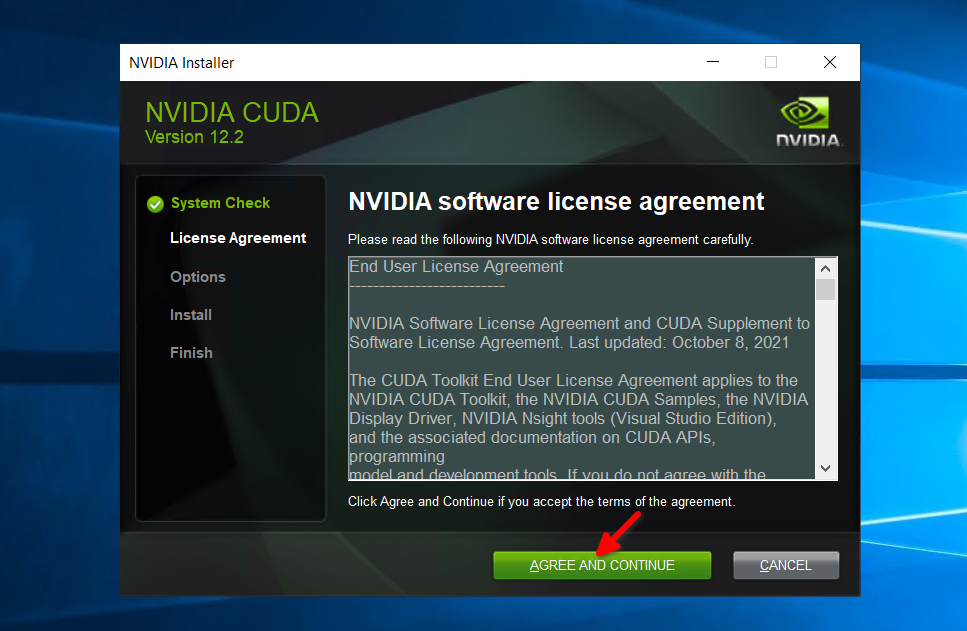The height and width of the screenshot is (631, 967).
Task: Select the Options step in sidebar
Action: click(198, 277)
